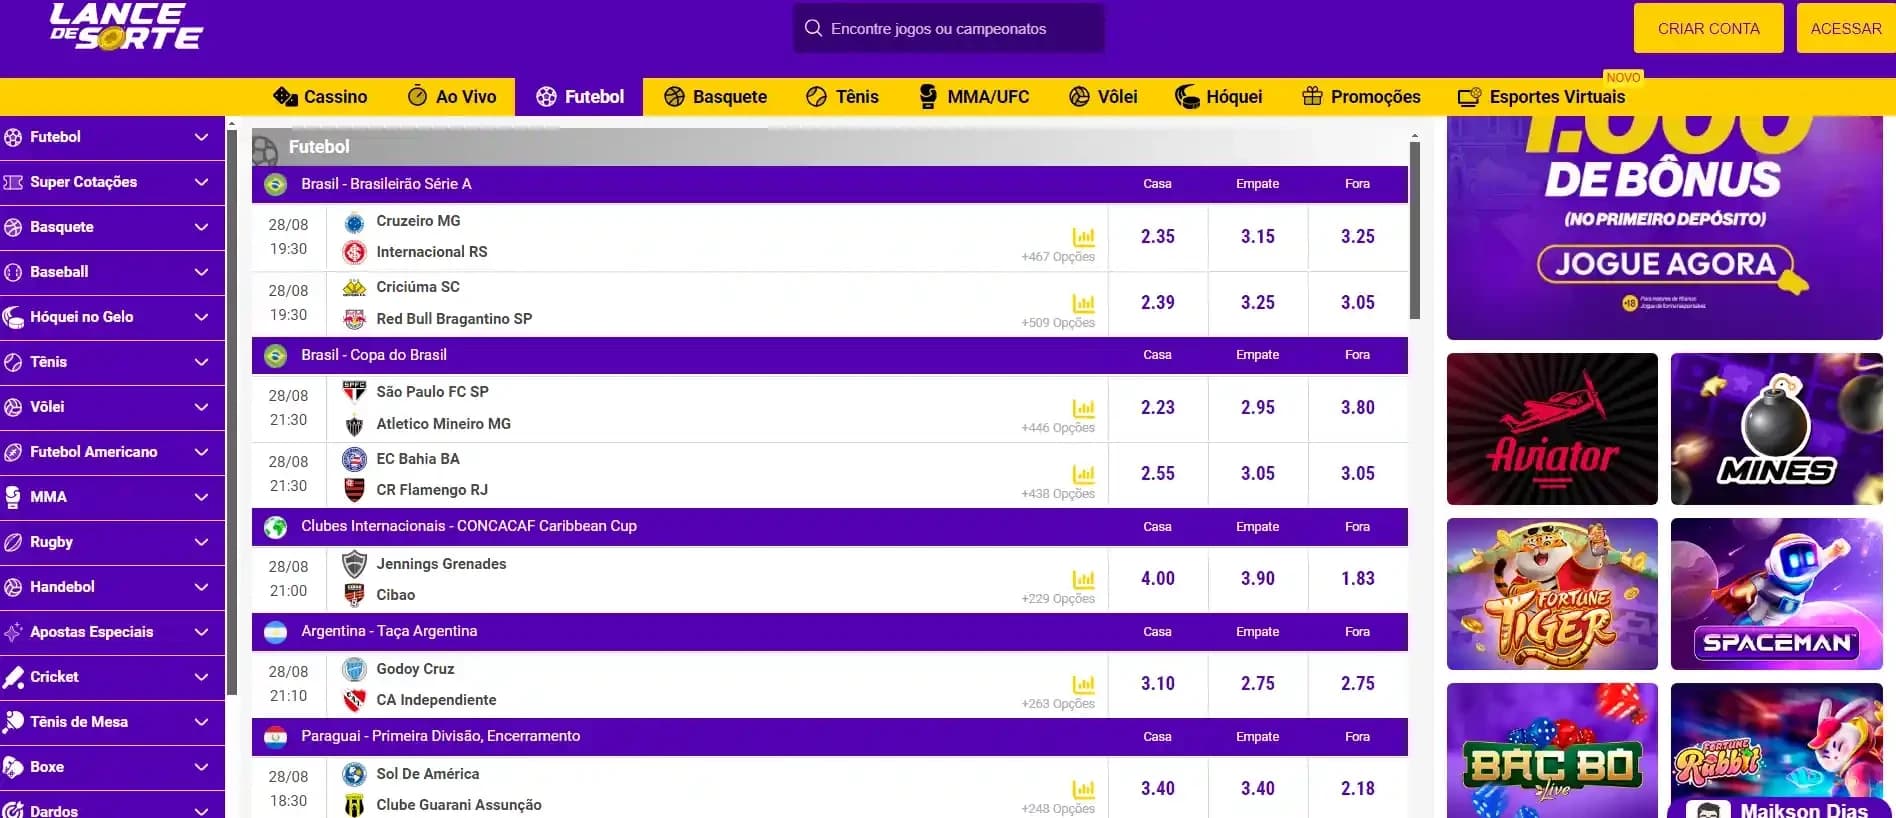Switch to the Ao Vivo tab

[x=452, y=97]
